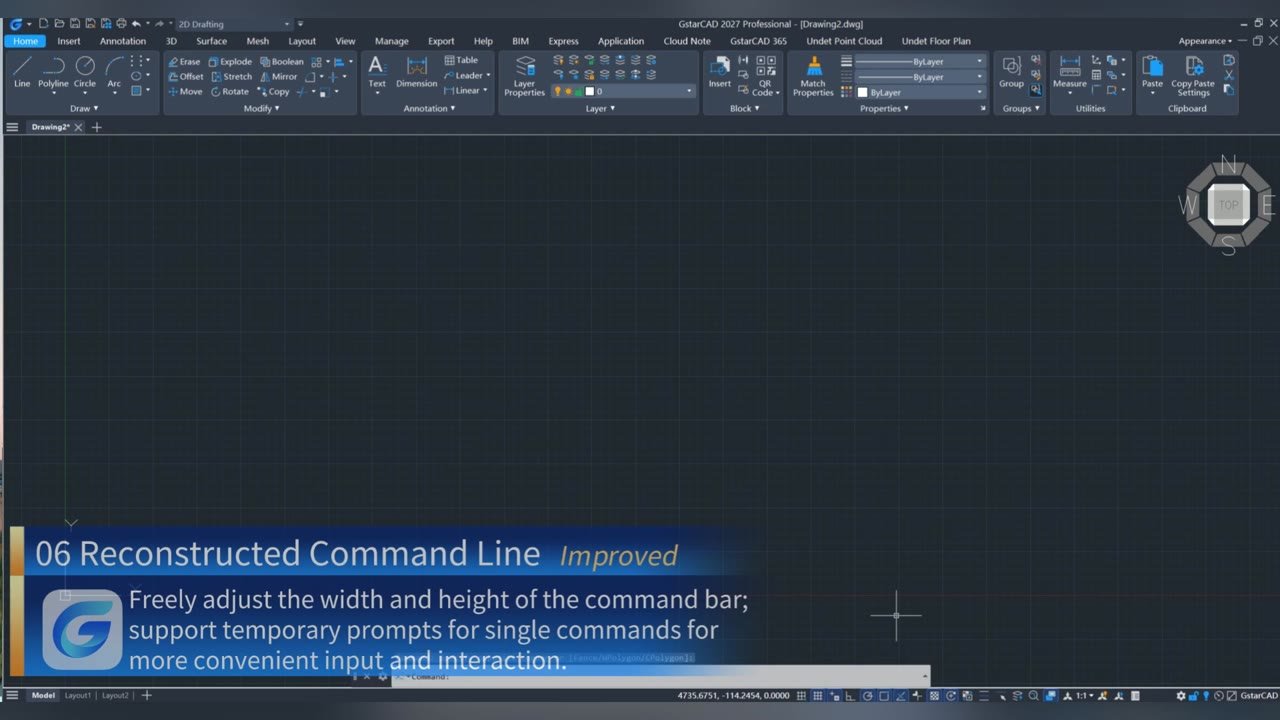1280x720 pixels.
Task: Switch to the Manage tab
Action: 391,41
